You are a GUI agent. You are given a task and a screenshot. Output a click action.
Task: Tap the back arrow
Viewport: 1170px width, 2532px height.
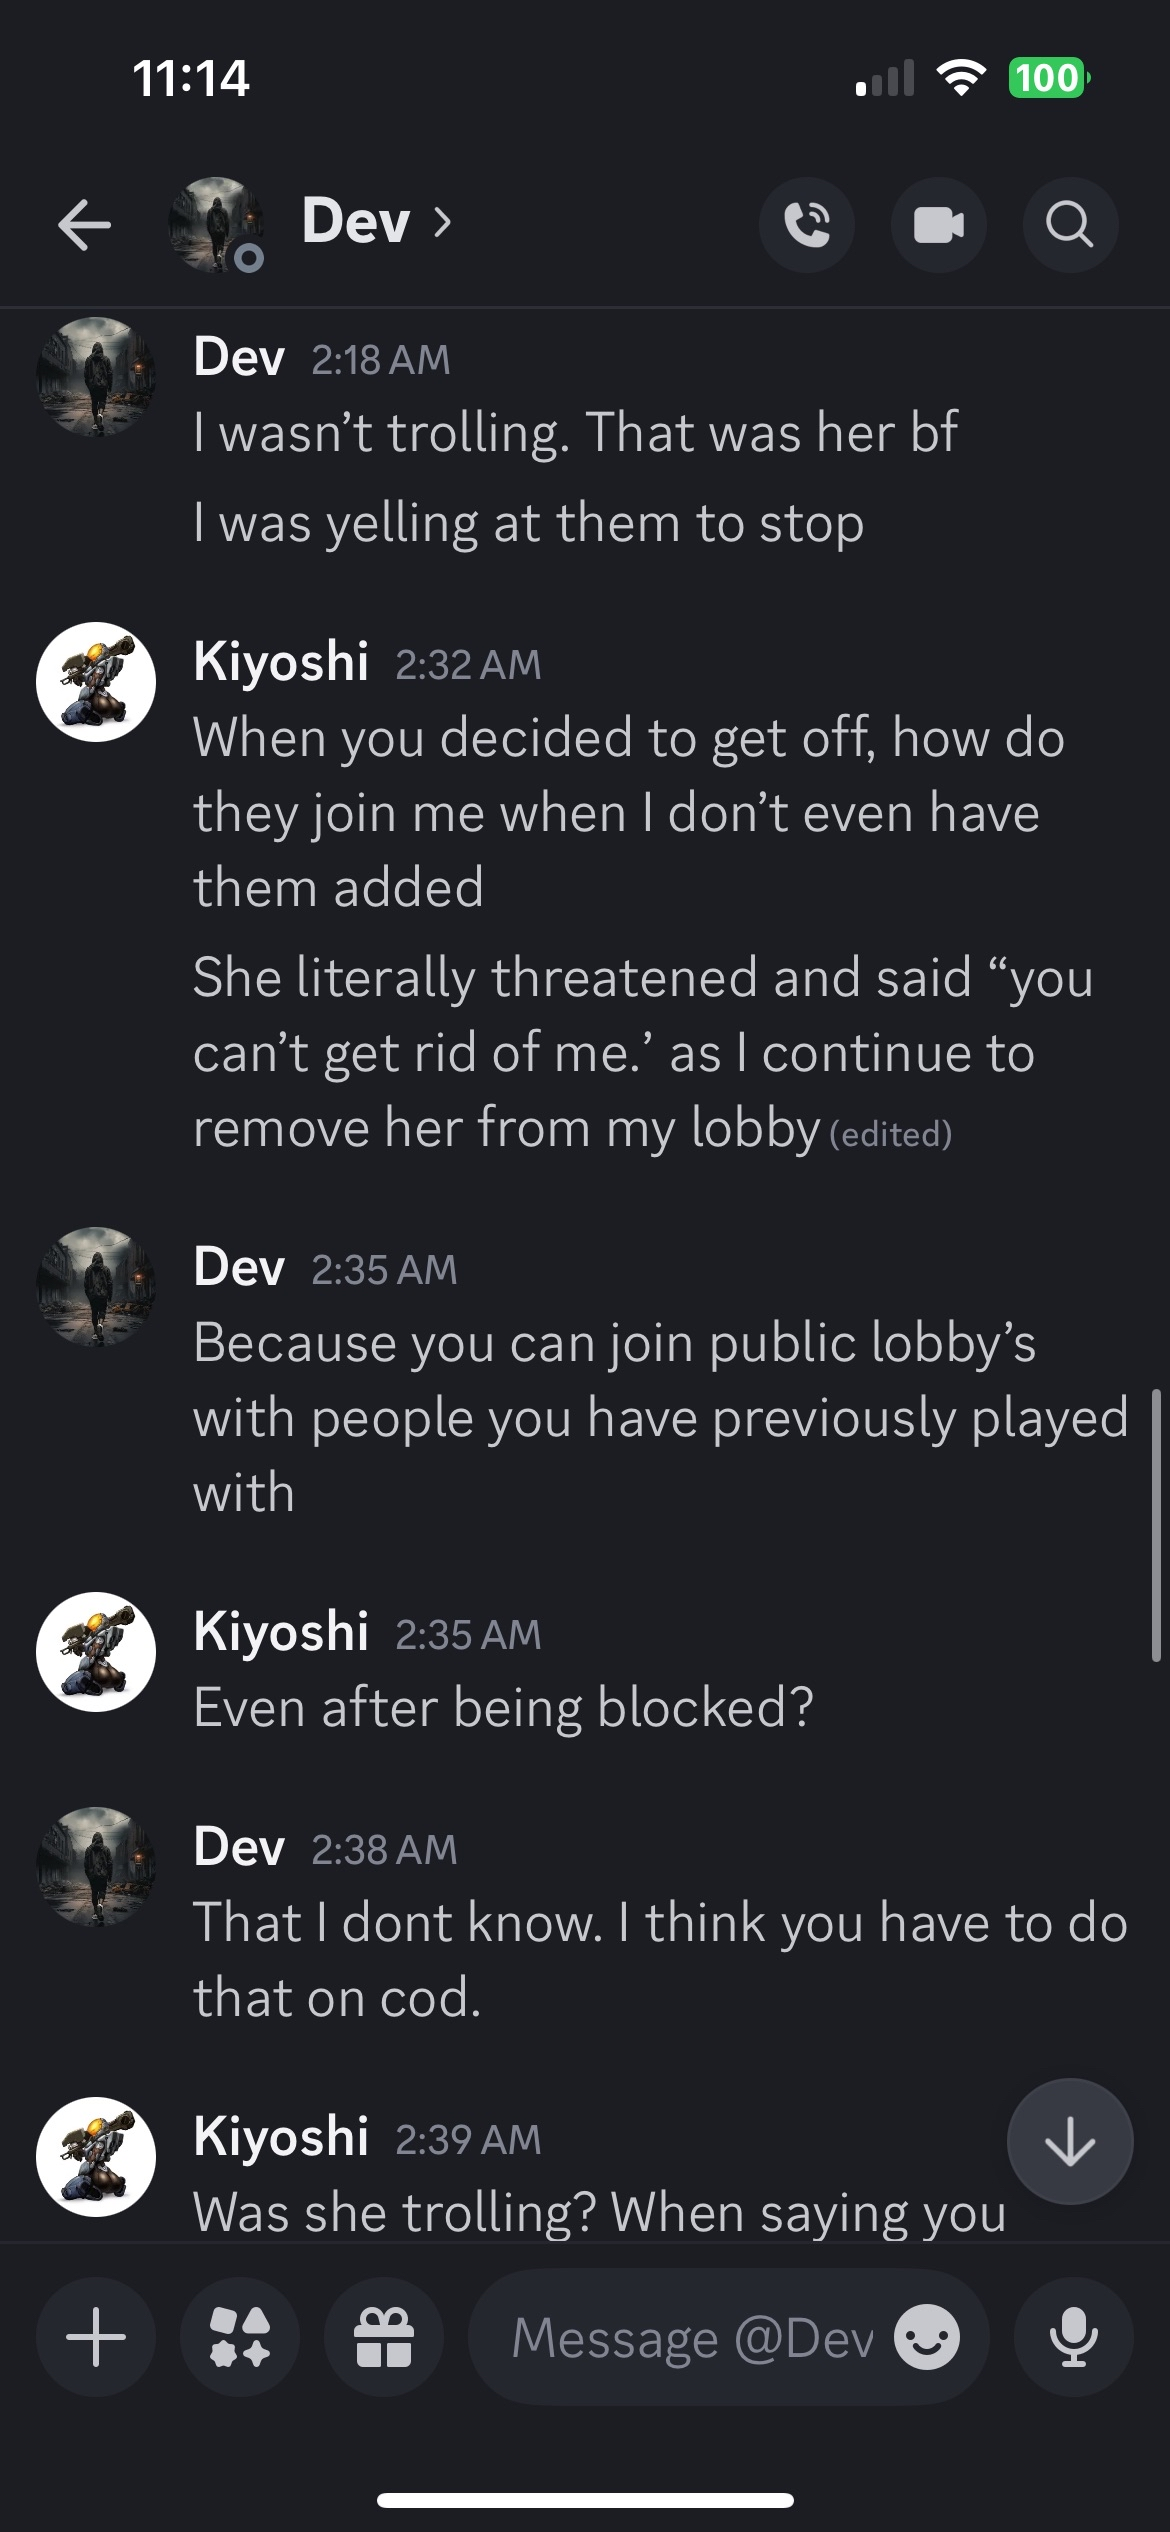point(84,224)
